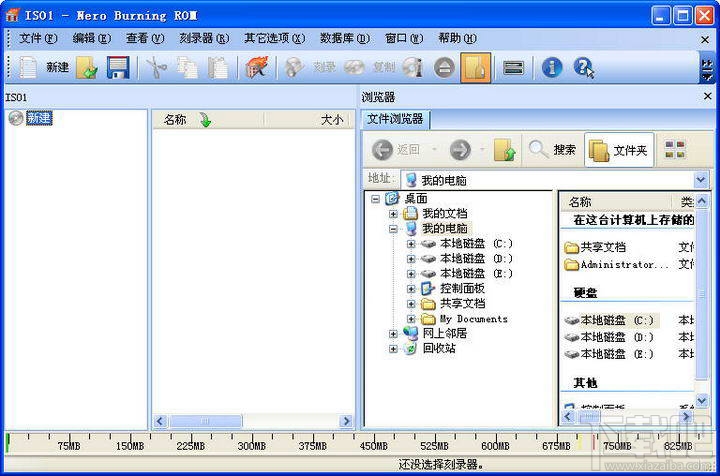This screenshot has height=476, width=720.
Task: Select 本地磁盘 (D:) in file list
Action: (x=609, y=337)
